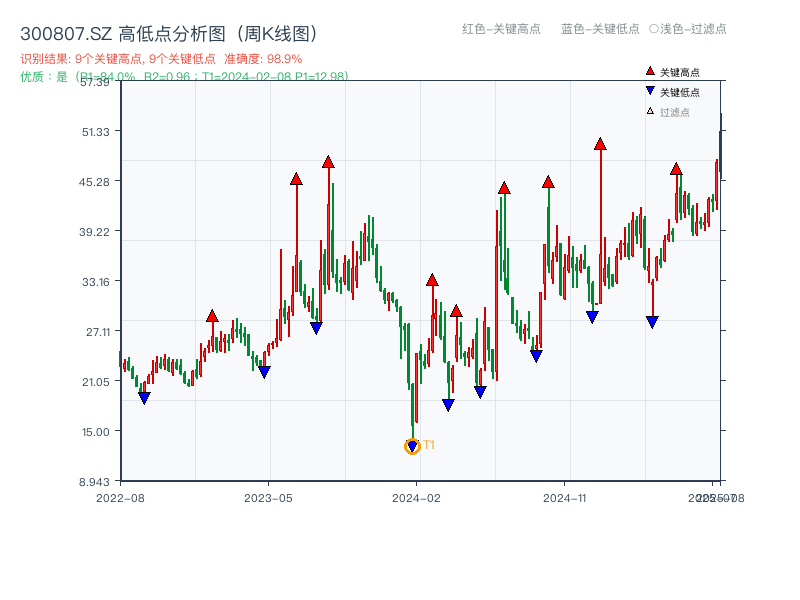Click the 2023-05 x-axis date label
The image size is (800, 600).
pyautogui.click(x=268, y=498)
